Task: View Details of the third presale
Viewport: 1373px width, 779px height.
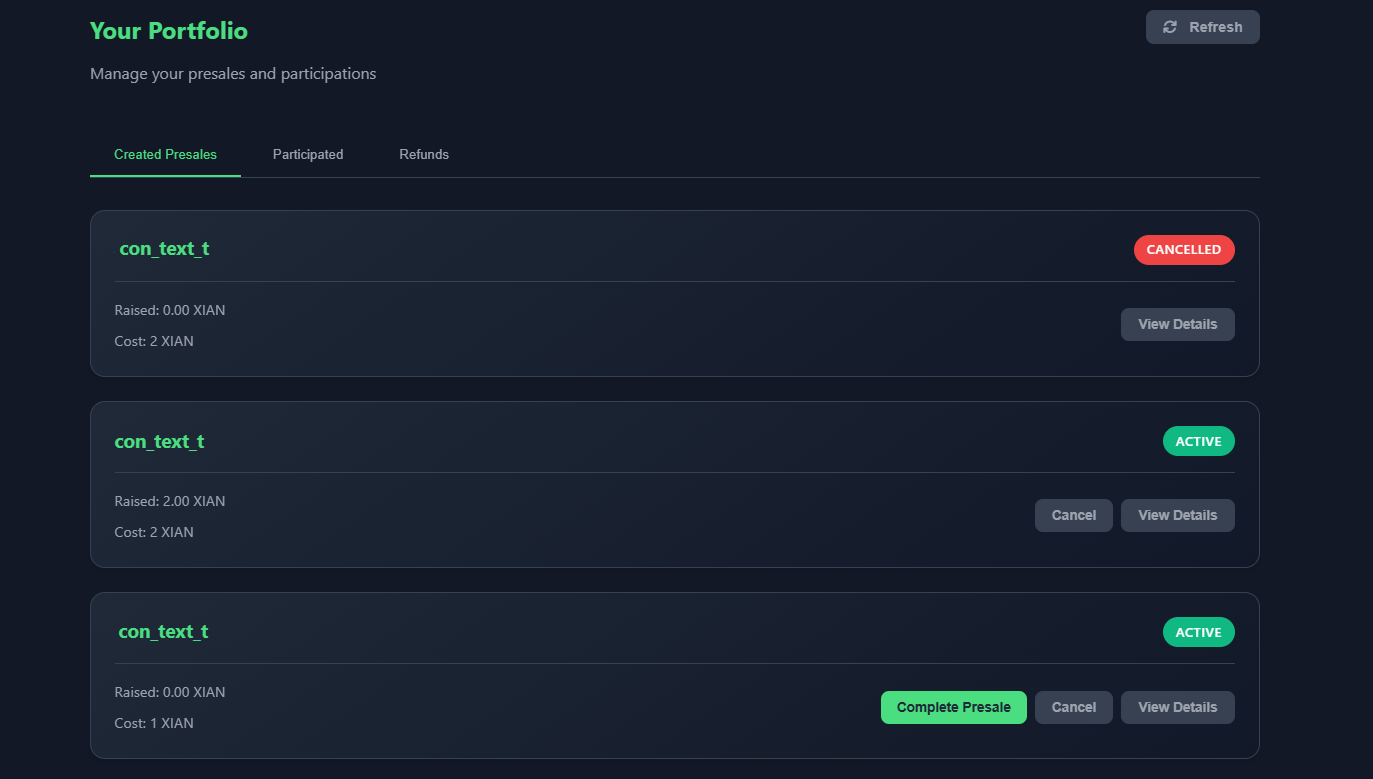Action: tap(1177, 707)
